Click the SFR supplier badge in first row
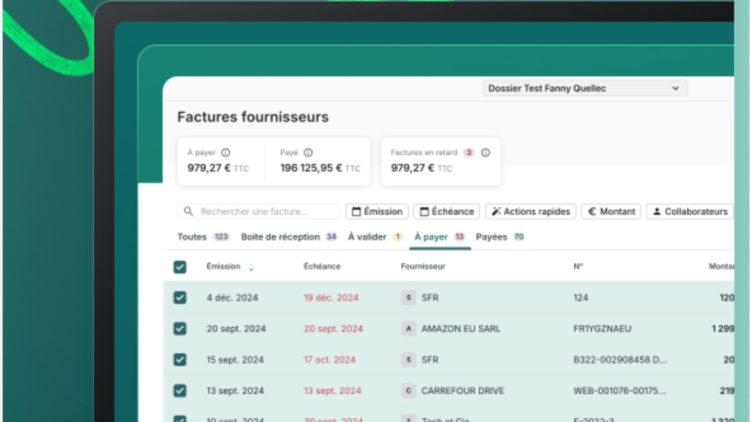The image size is (750, 422). coord(408,297)
